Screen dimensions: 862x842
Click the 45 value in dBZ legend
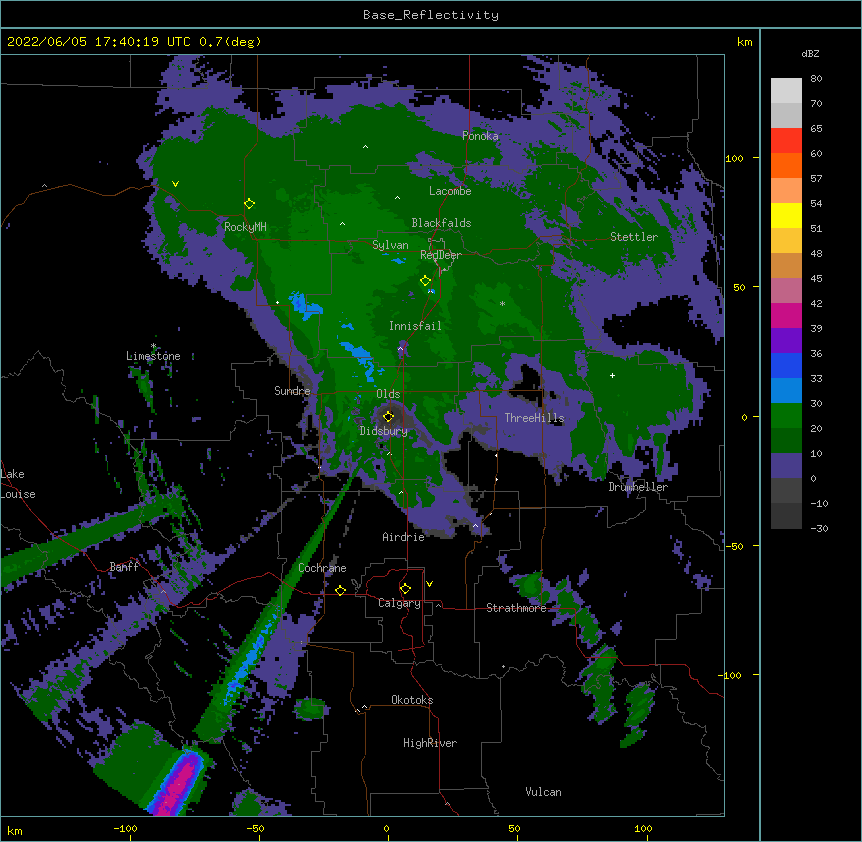pyautogui.click(x=816, y=279)
